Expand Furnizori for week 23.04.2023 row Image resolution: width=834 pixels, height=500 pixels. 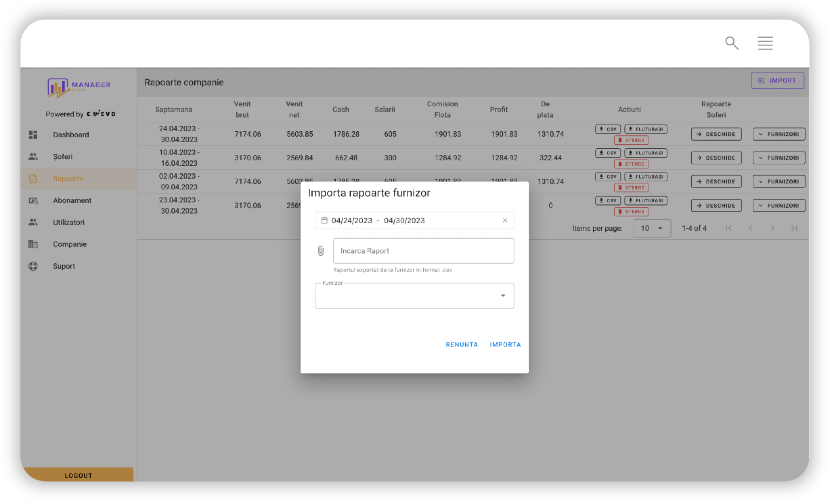779,205
